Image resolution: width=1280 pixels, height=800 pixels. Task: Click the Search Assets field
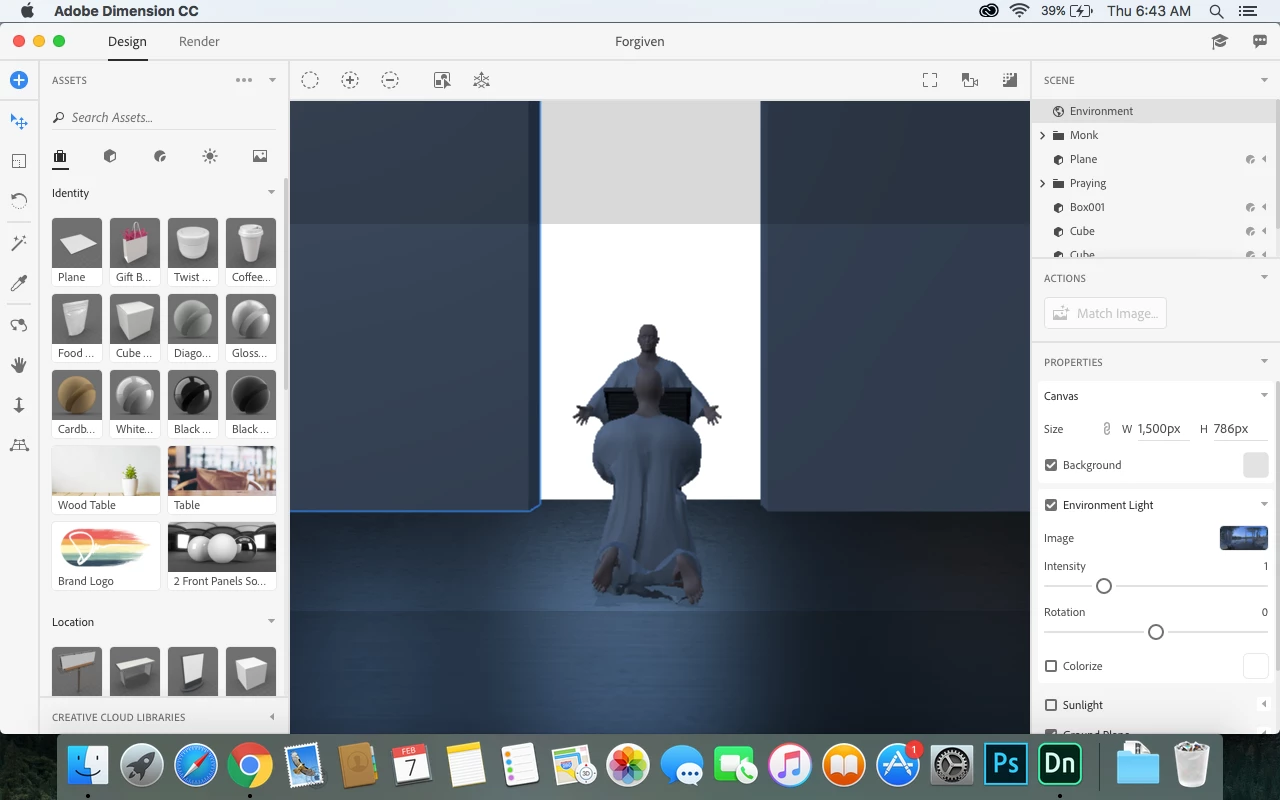[165, 117]
